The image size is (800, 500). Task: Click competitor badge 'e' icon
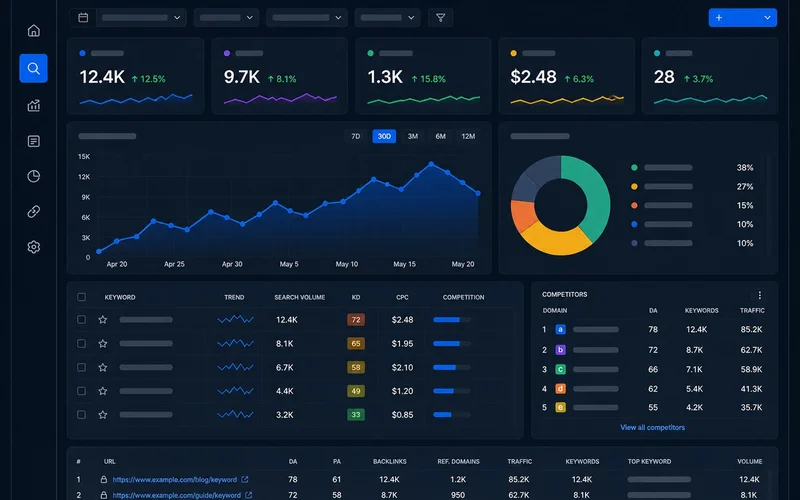point(560,408)
